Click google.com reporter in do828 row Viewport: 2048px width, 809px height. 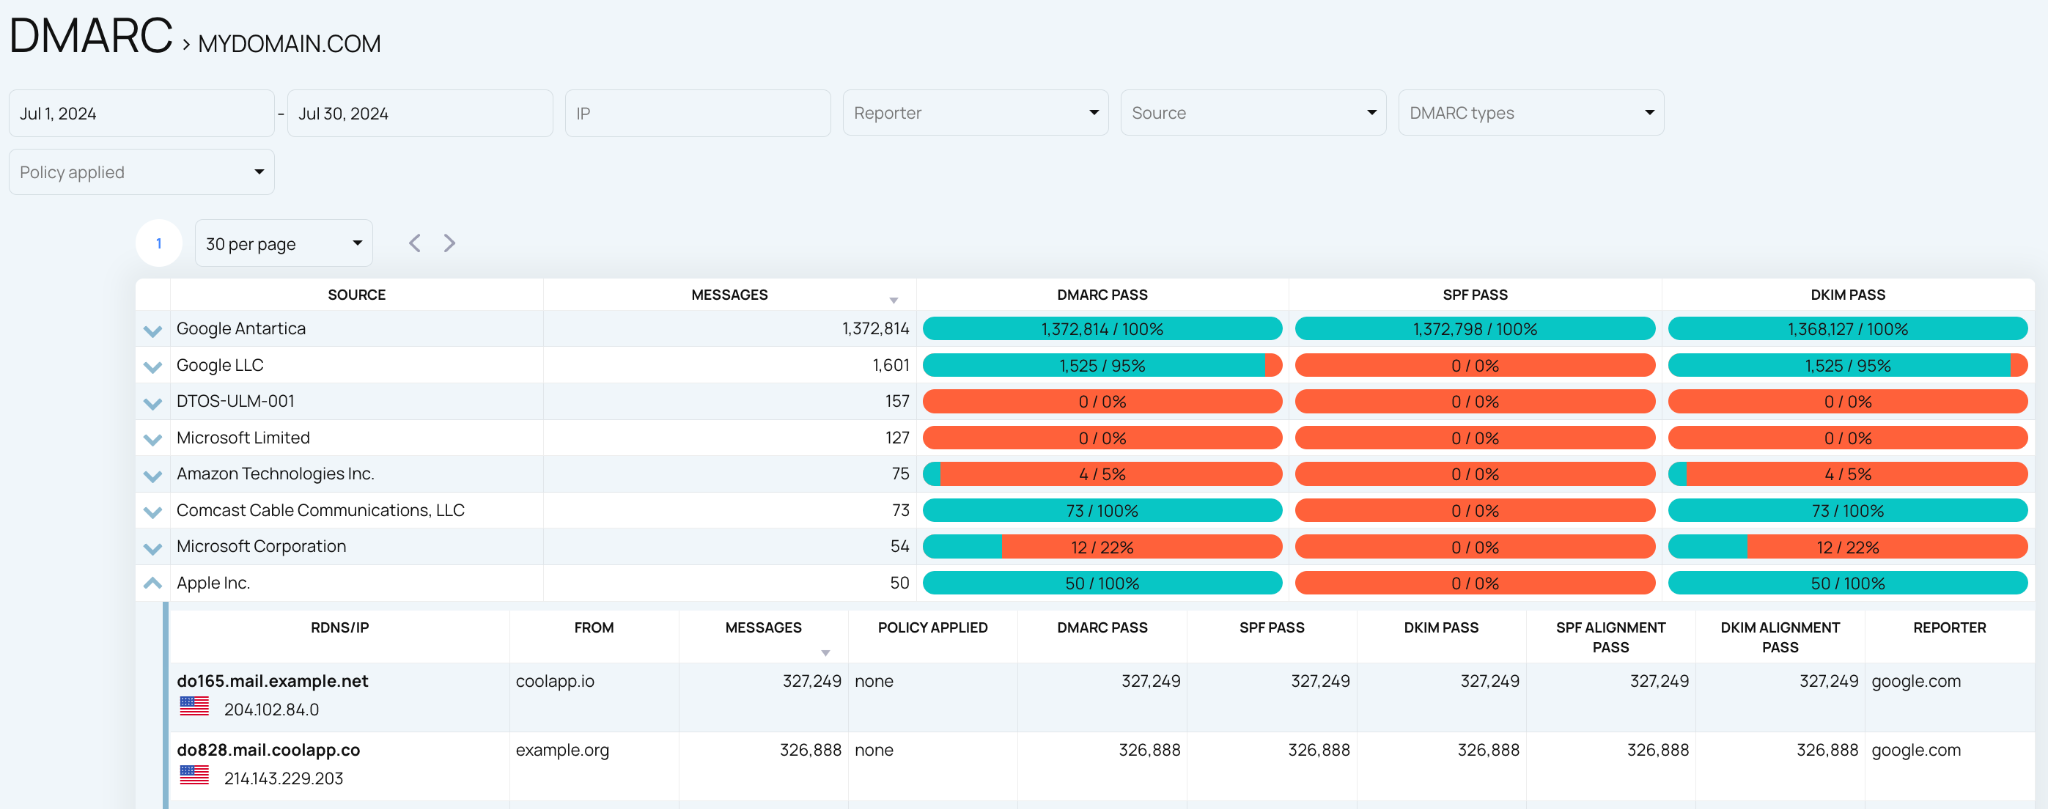[1916, 751]
